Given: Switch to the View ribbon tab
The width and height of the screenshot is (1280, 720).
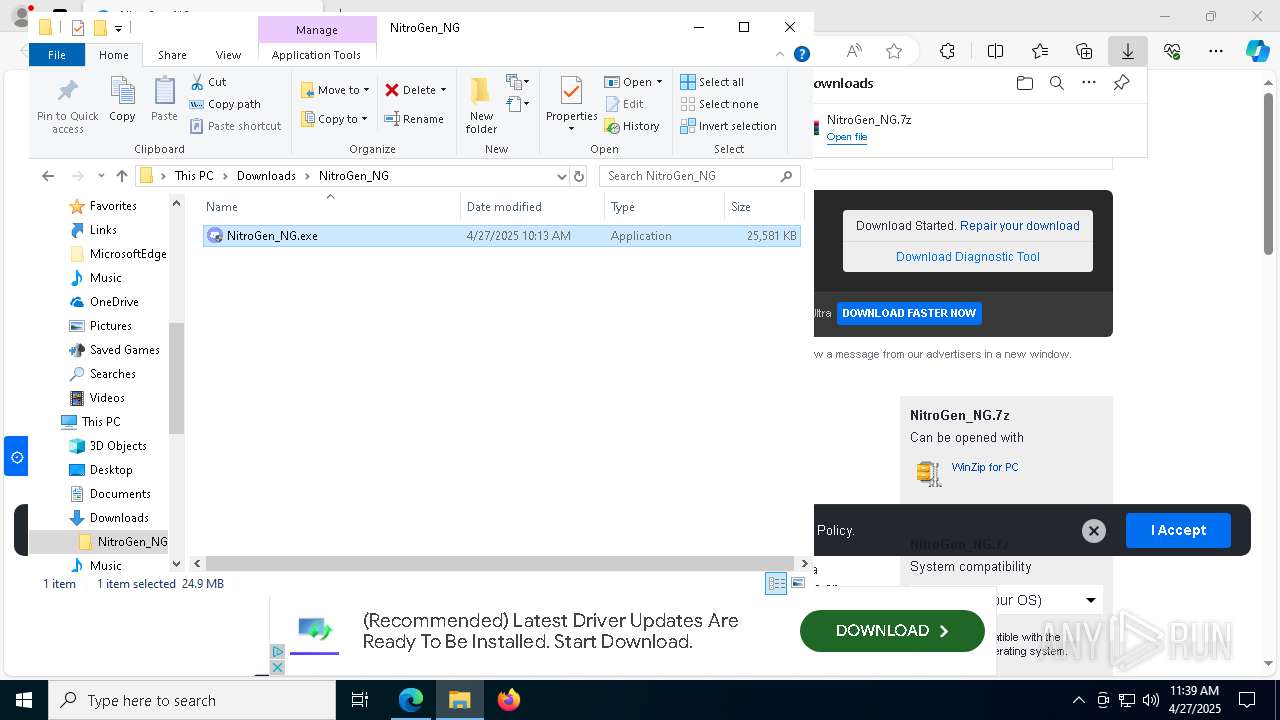Looking at the screenshot, I should [x=228, y=55].
